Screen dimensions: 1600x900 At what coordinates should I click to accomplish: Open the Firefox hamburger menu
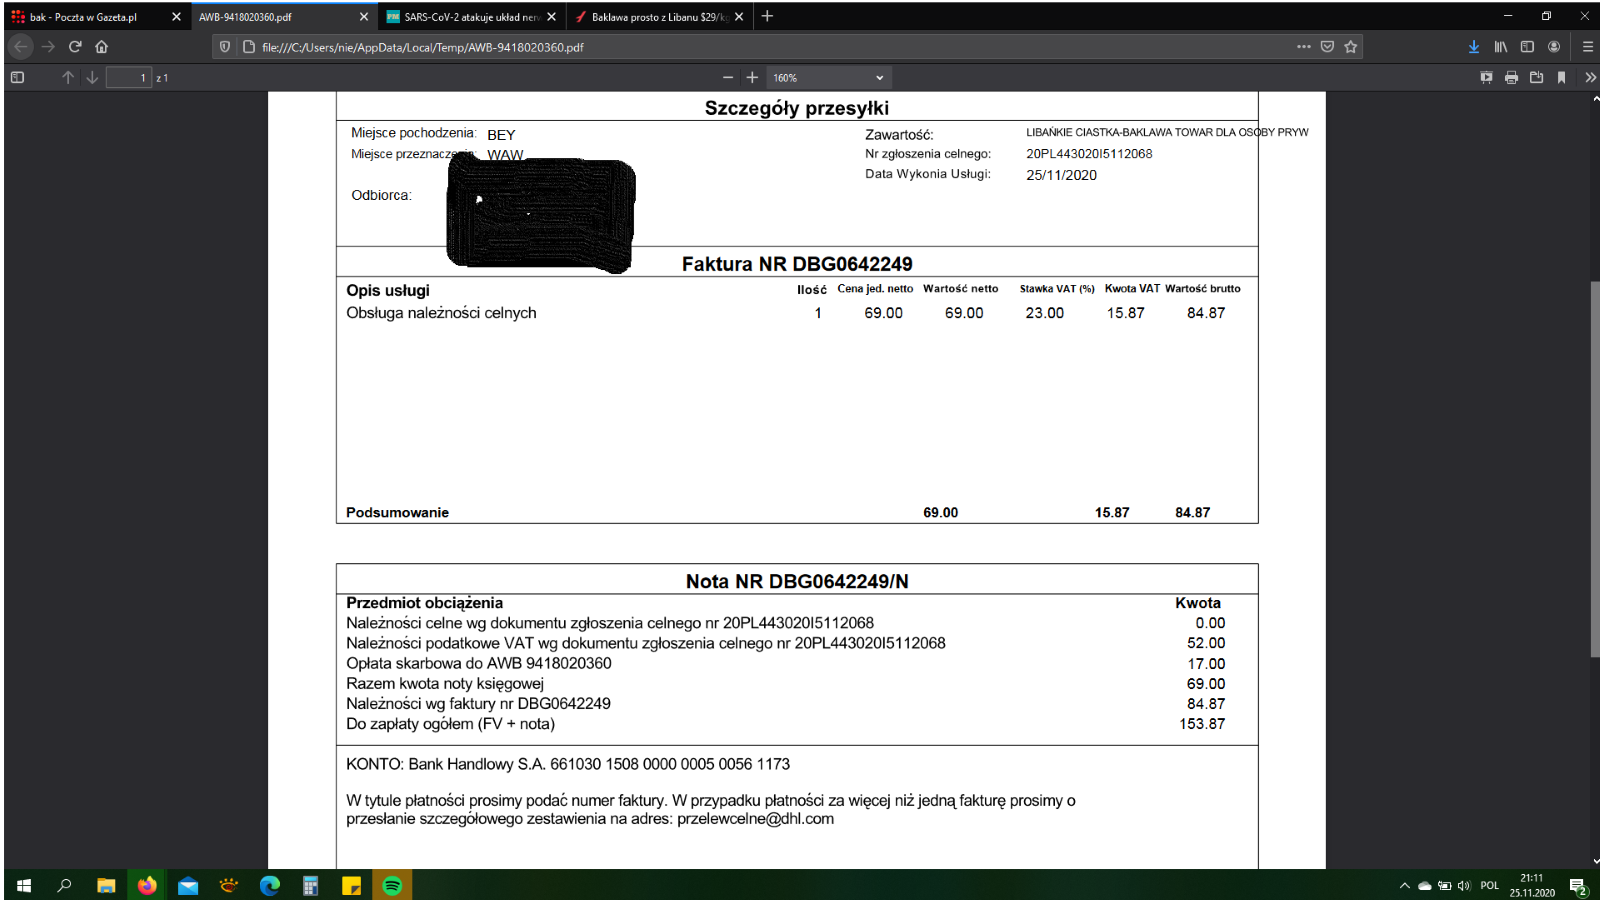[1588, 46]
